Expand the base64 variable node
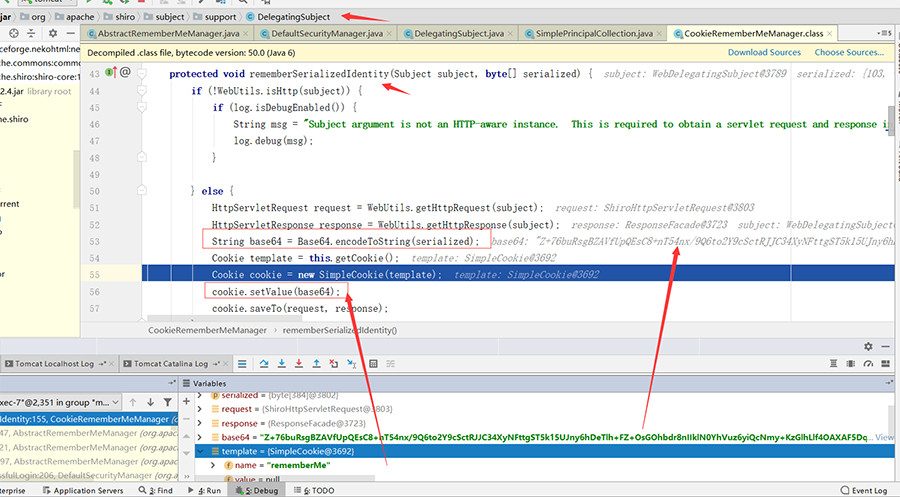Viewport: 900px width, 497px height. point(201,438)
